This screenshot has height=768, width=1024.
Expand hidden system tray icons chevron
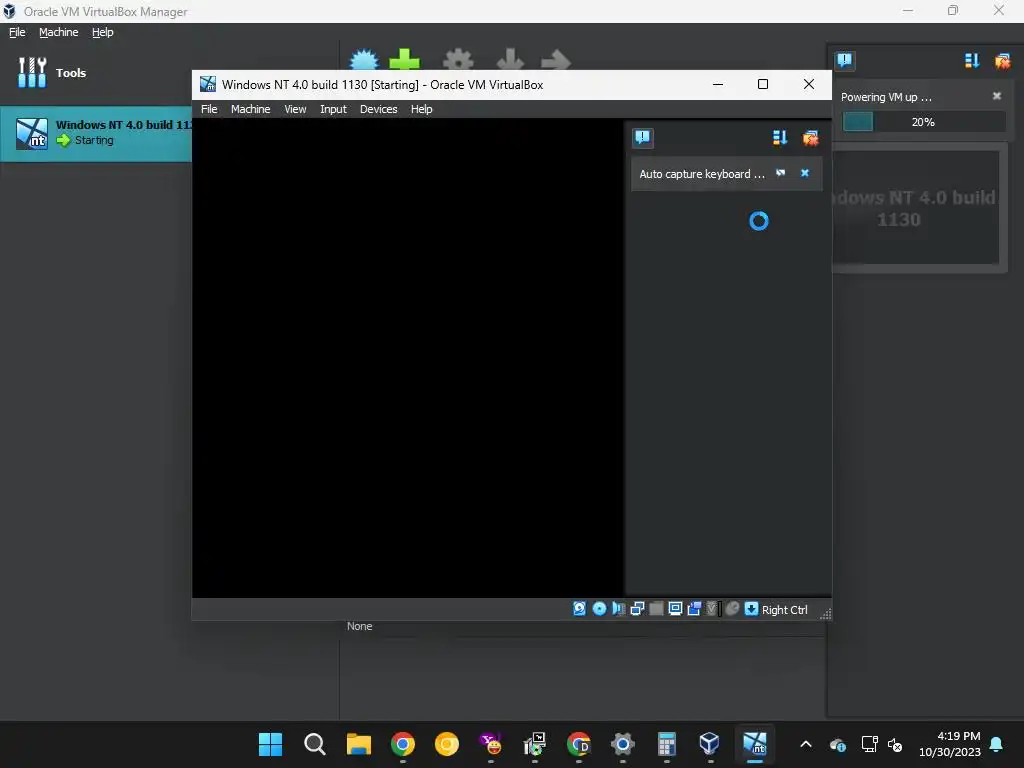pyautogui.click(x=806, y=744)
